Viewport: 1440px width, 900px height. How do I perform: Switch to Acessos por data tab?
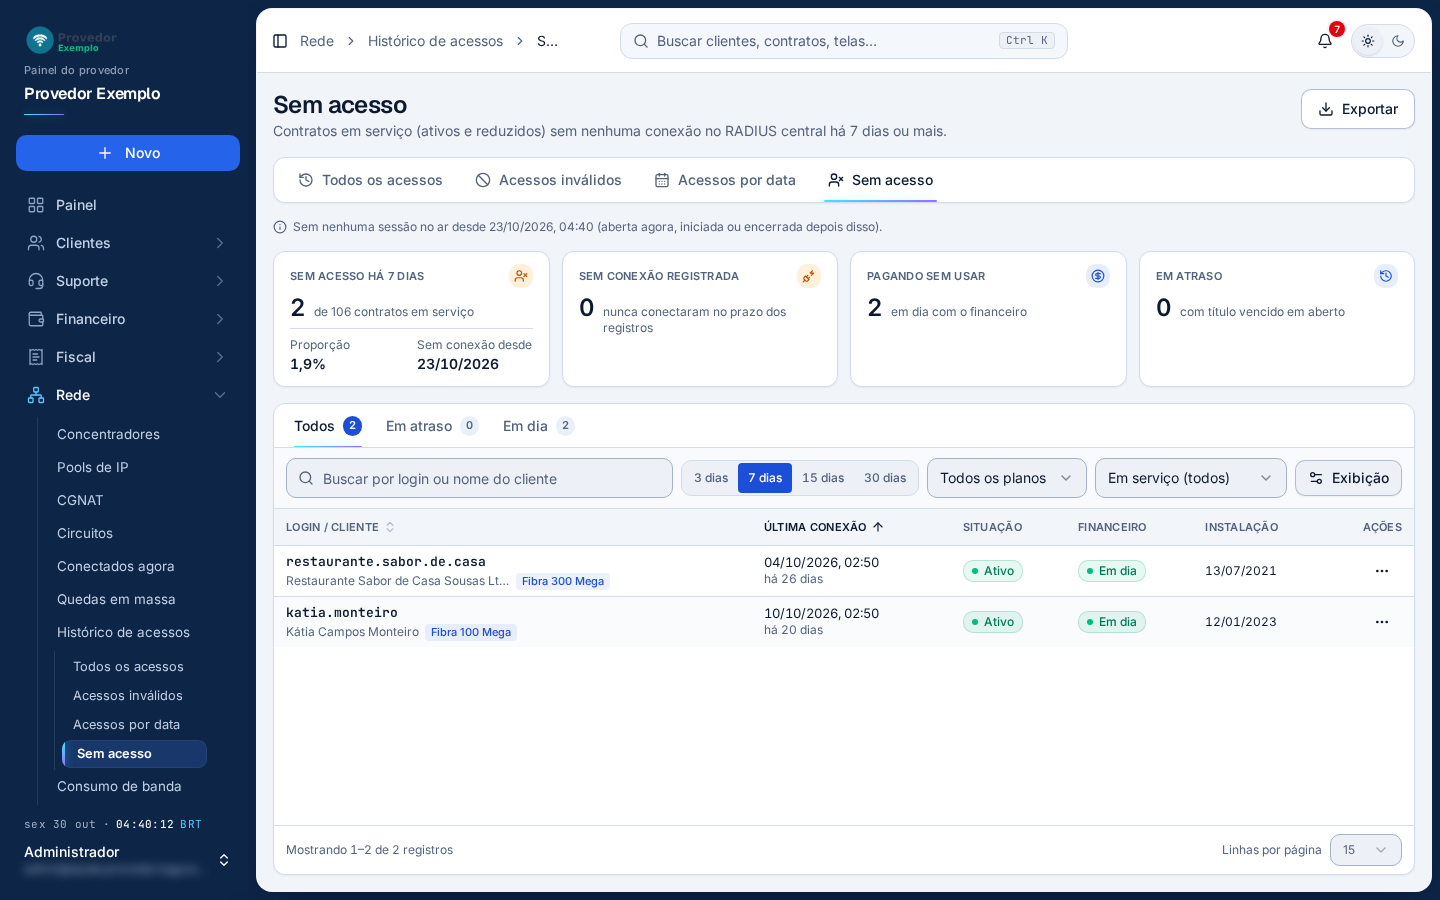(725, 180)
